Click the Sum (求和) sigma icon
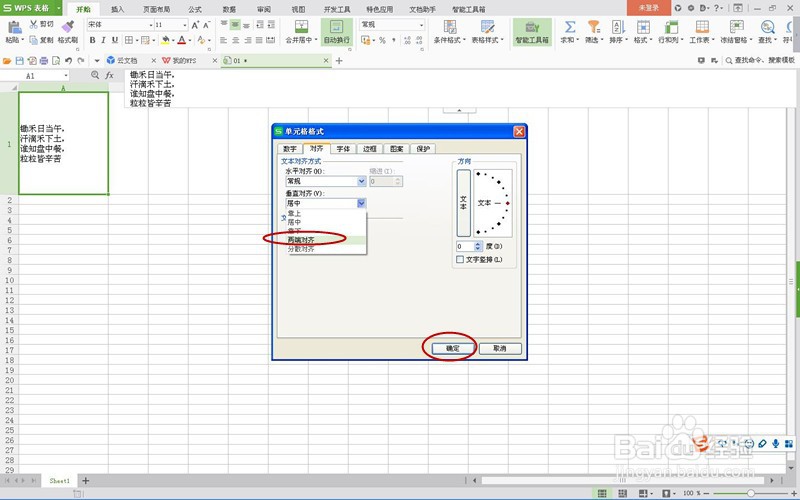The height and width of the screenshot is (500, 800). click(570, 27)
